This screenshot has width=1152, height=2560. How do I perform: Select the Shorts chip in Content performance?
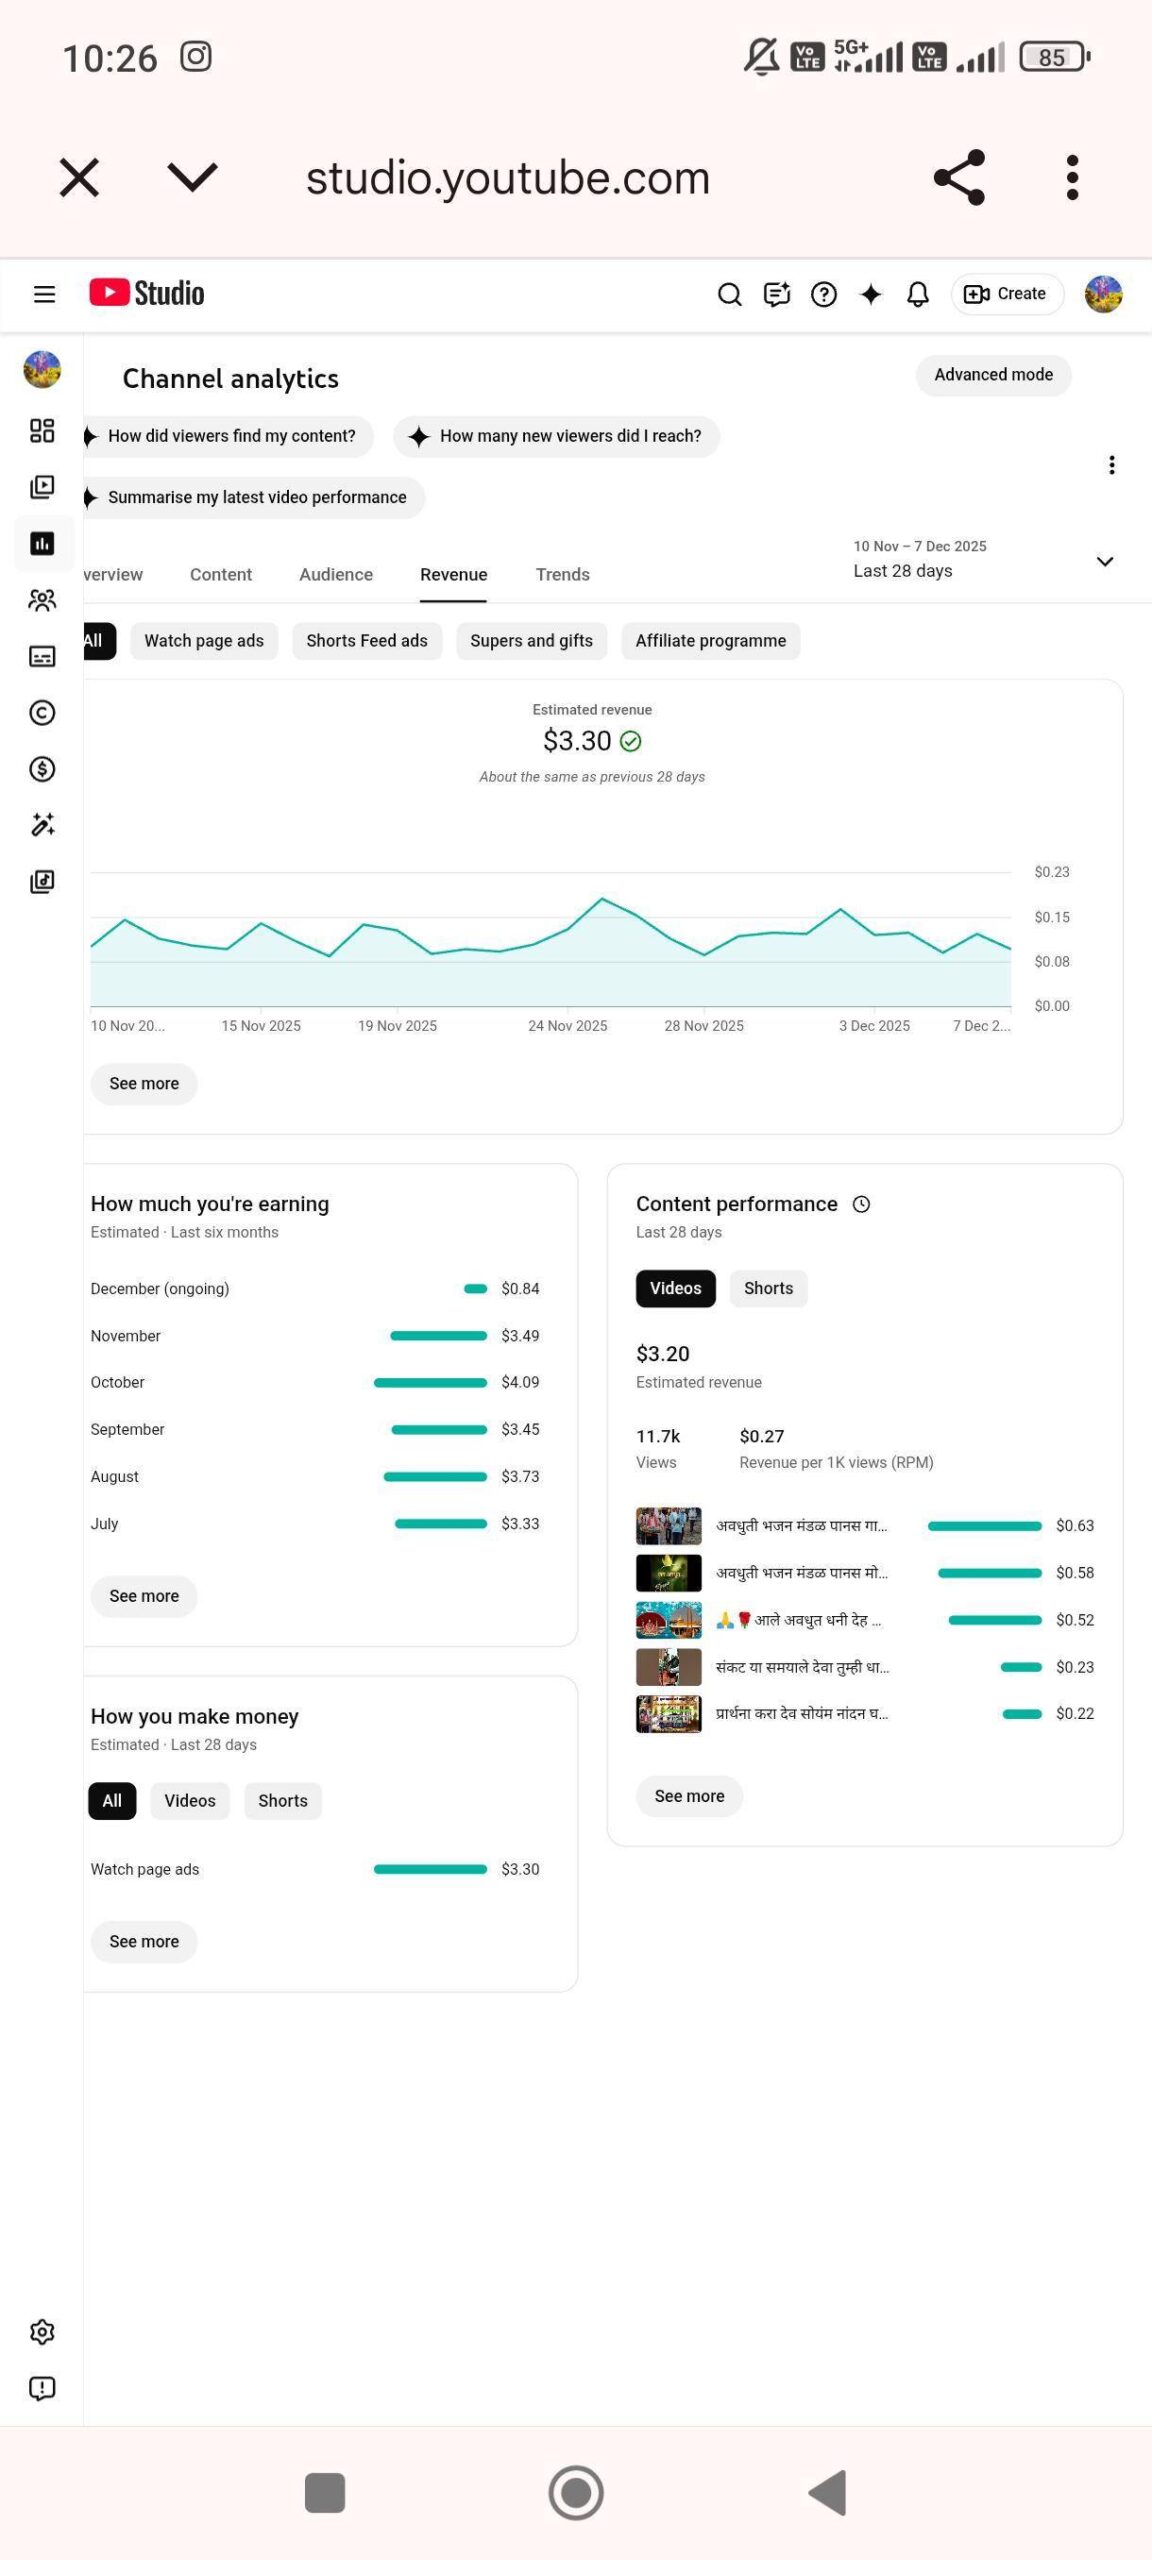[x=768, y=1288]
